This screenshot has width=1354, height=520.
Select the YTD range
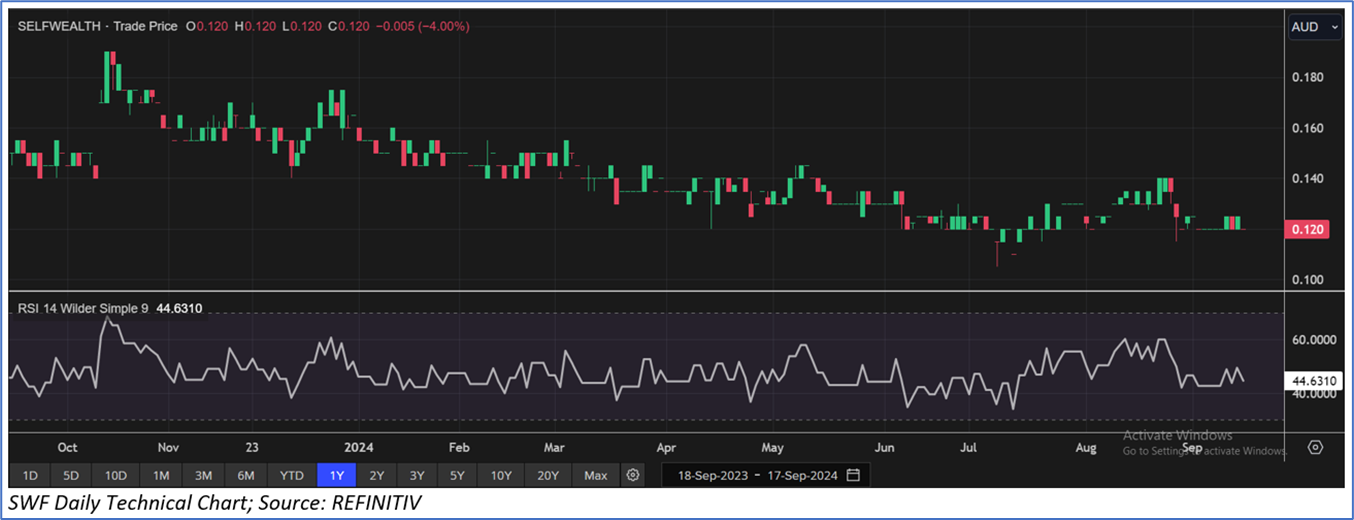292,475
